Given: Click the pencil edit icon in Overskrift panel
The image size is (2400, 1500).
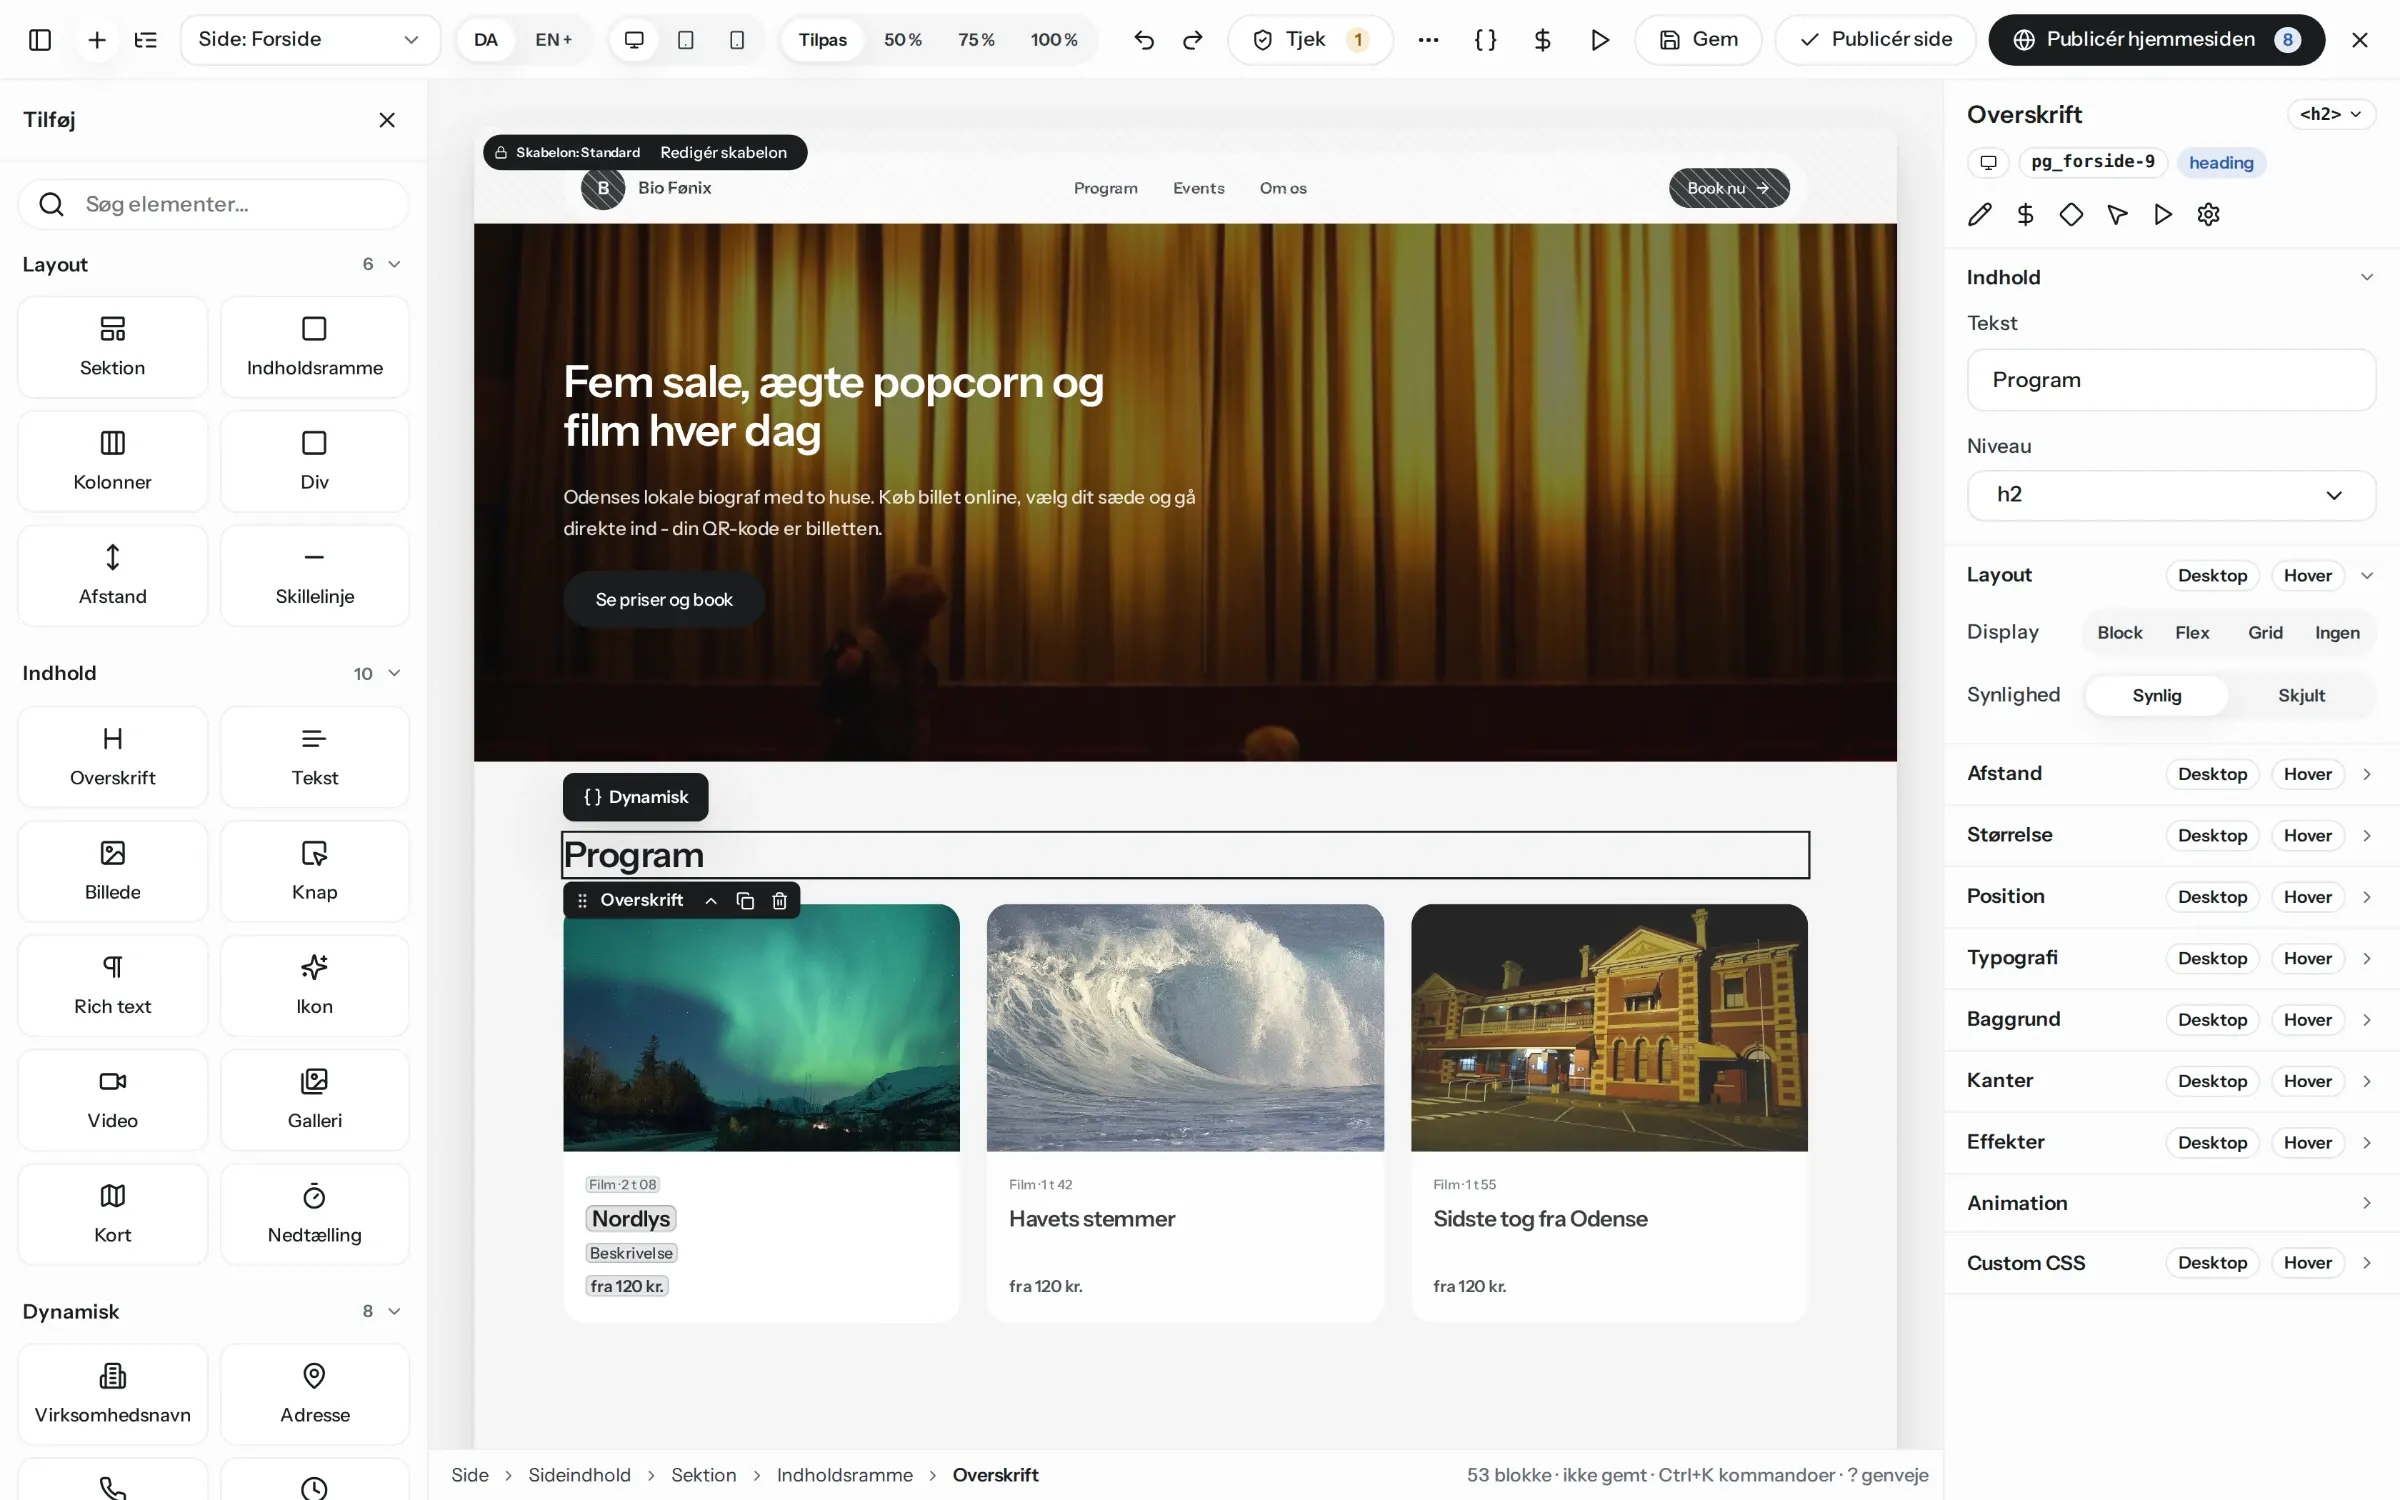Looking at the screenshot, I should click(x=1980, y=214).
